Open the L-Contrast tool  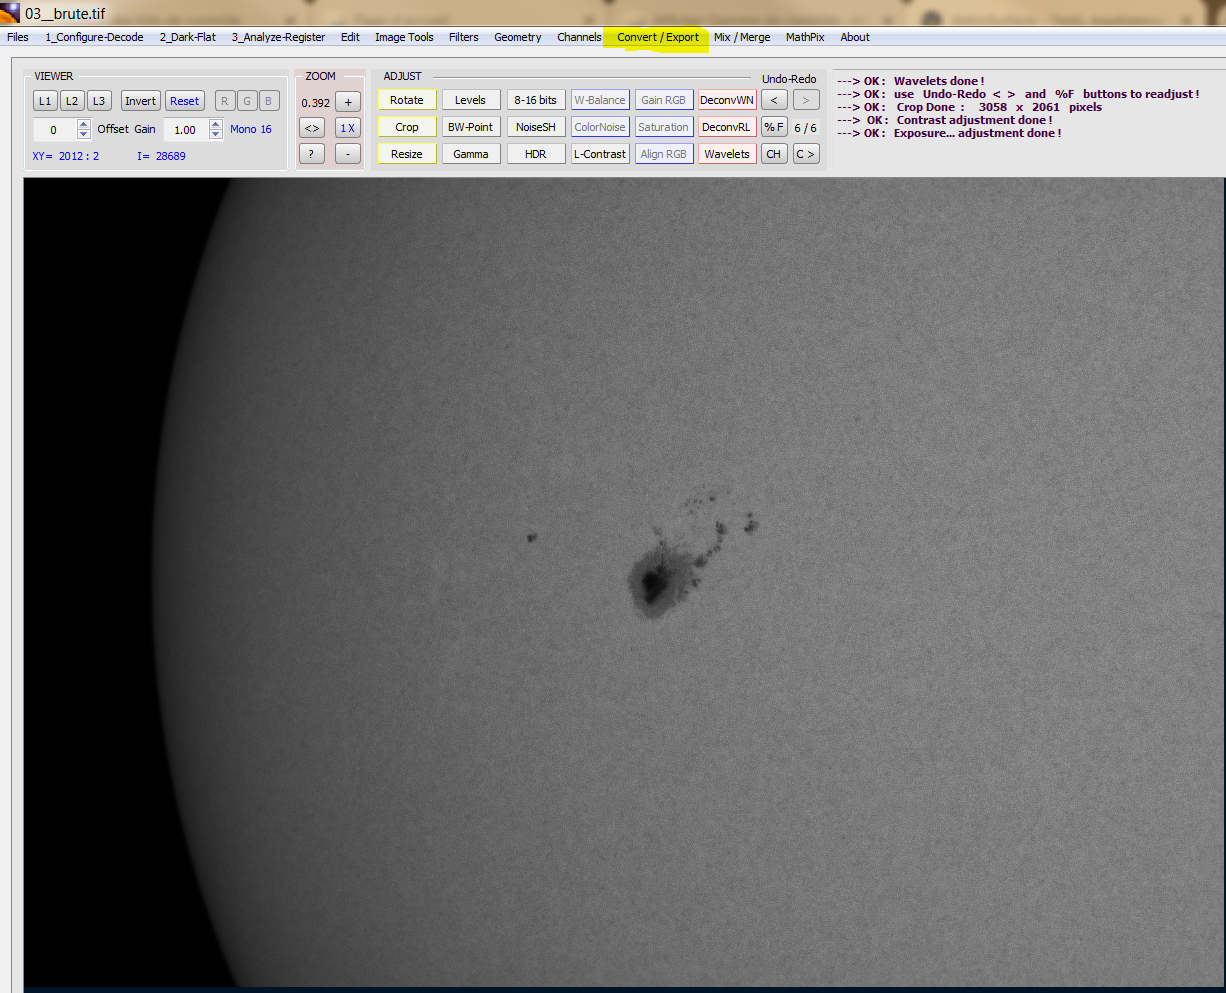(x=600, y=154)
